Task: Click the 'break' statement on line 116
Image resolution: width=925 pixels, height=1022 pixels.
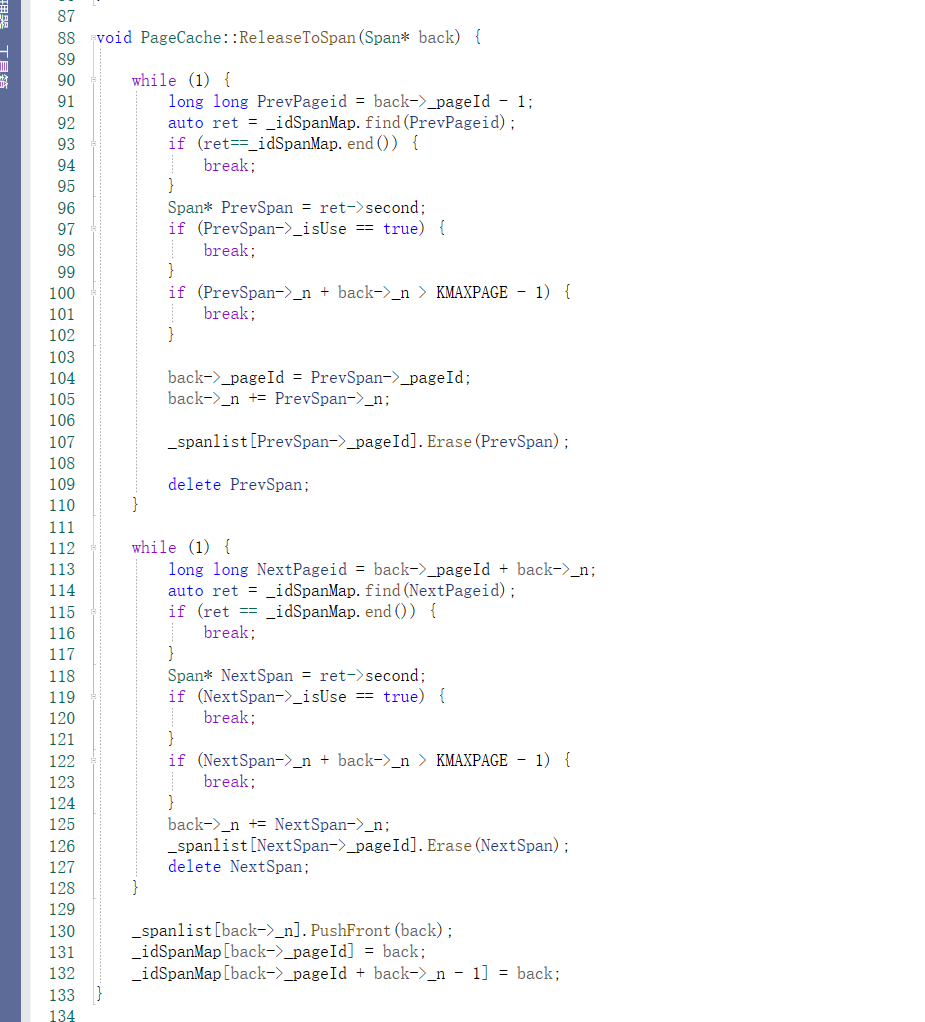Action: pos(226,633)
